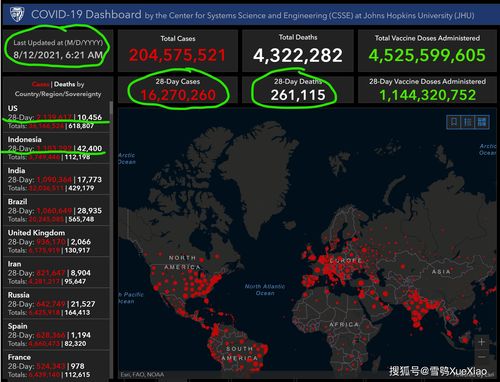Zoom out the map with minus button
The height and width of the screenshot is (382, 500).
click(x=481, y=357)
